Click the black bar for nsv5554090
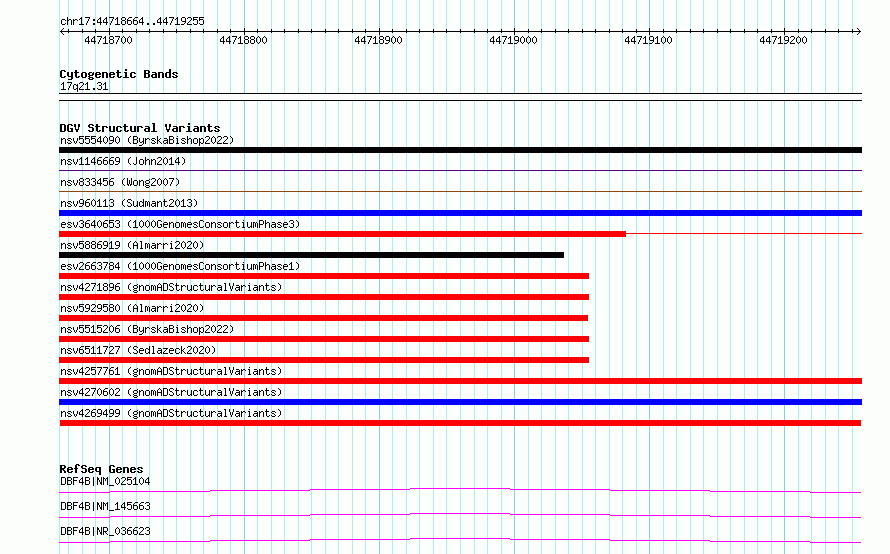Image resolution: width=890 pixels, height=554 pixels. (x=460, y=150)
